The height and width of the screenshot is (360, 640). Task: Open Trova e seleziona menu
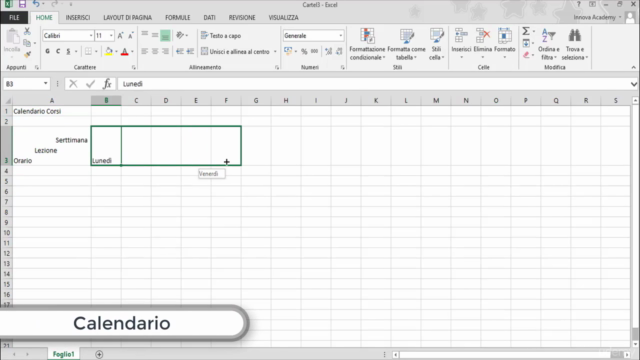pos(575,44)
